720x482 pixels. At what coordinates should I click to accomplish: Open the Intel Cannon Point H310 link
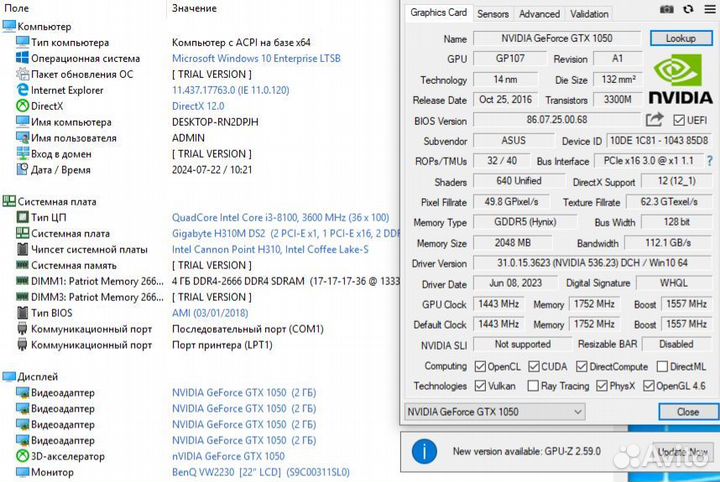(x=270, y=249)
